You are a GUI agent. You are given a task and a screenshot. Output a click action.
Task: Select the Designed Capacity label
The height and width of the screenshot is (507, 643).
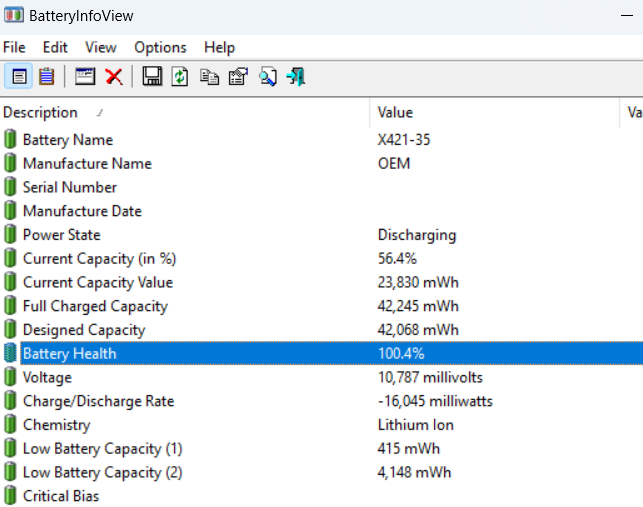pyautogui.click(x=84, y=331)
